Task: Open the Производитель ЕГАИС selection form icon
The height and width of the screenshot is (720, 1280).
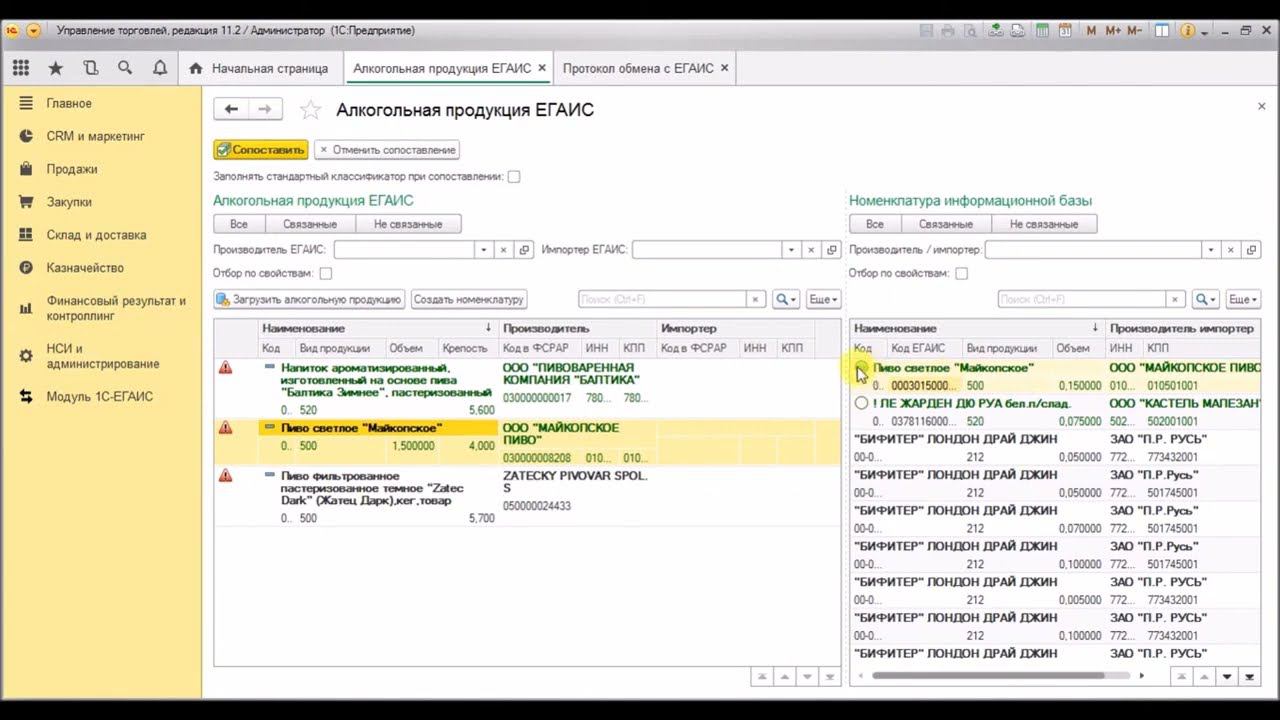Action: [523, 250]
